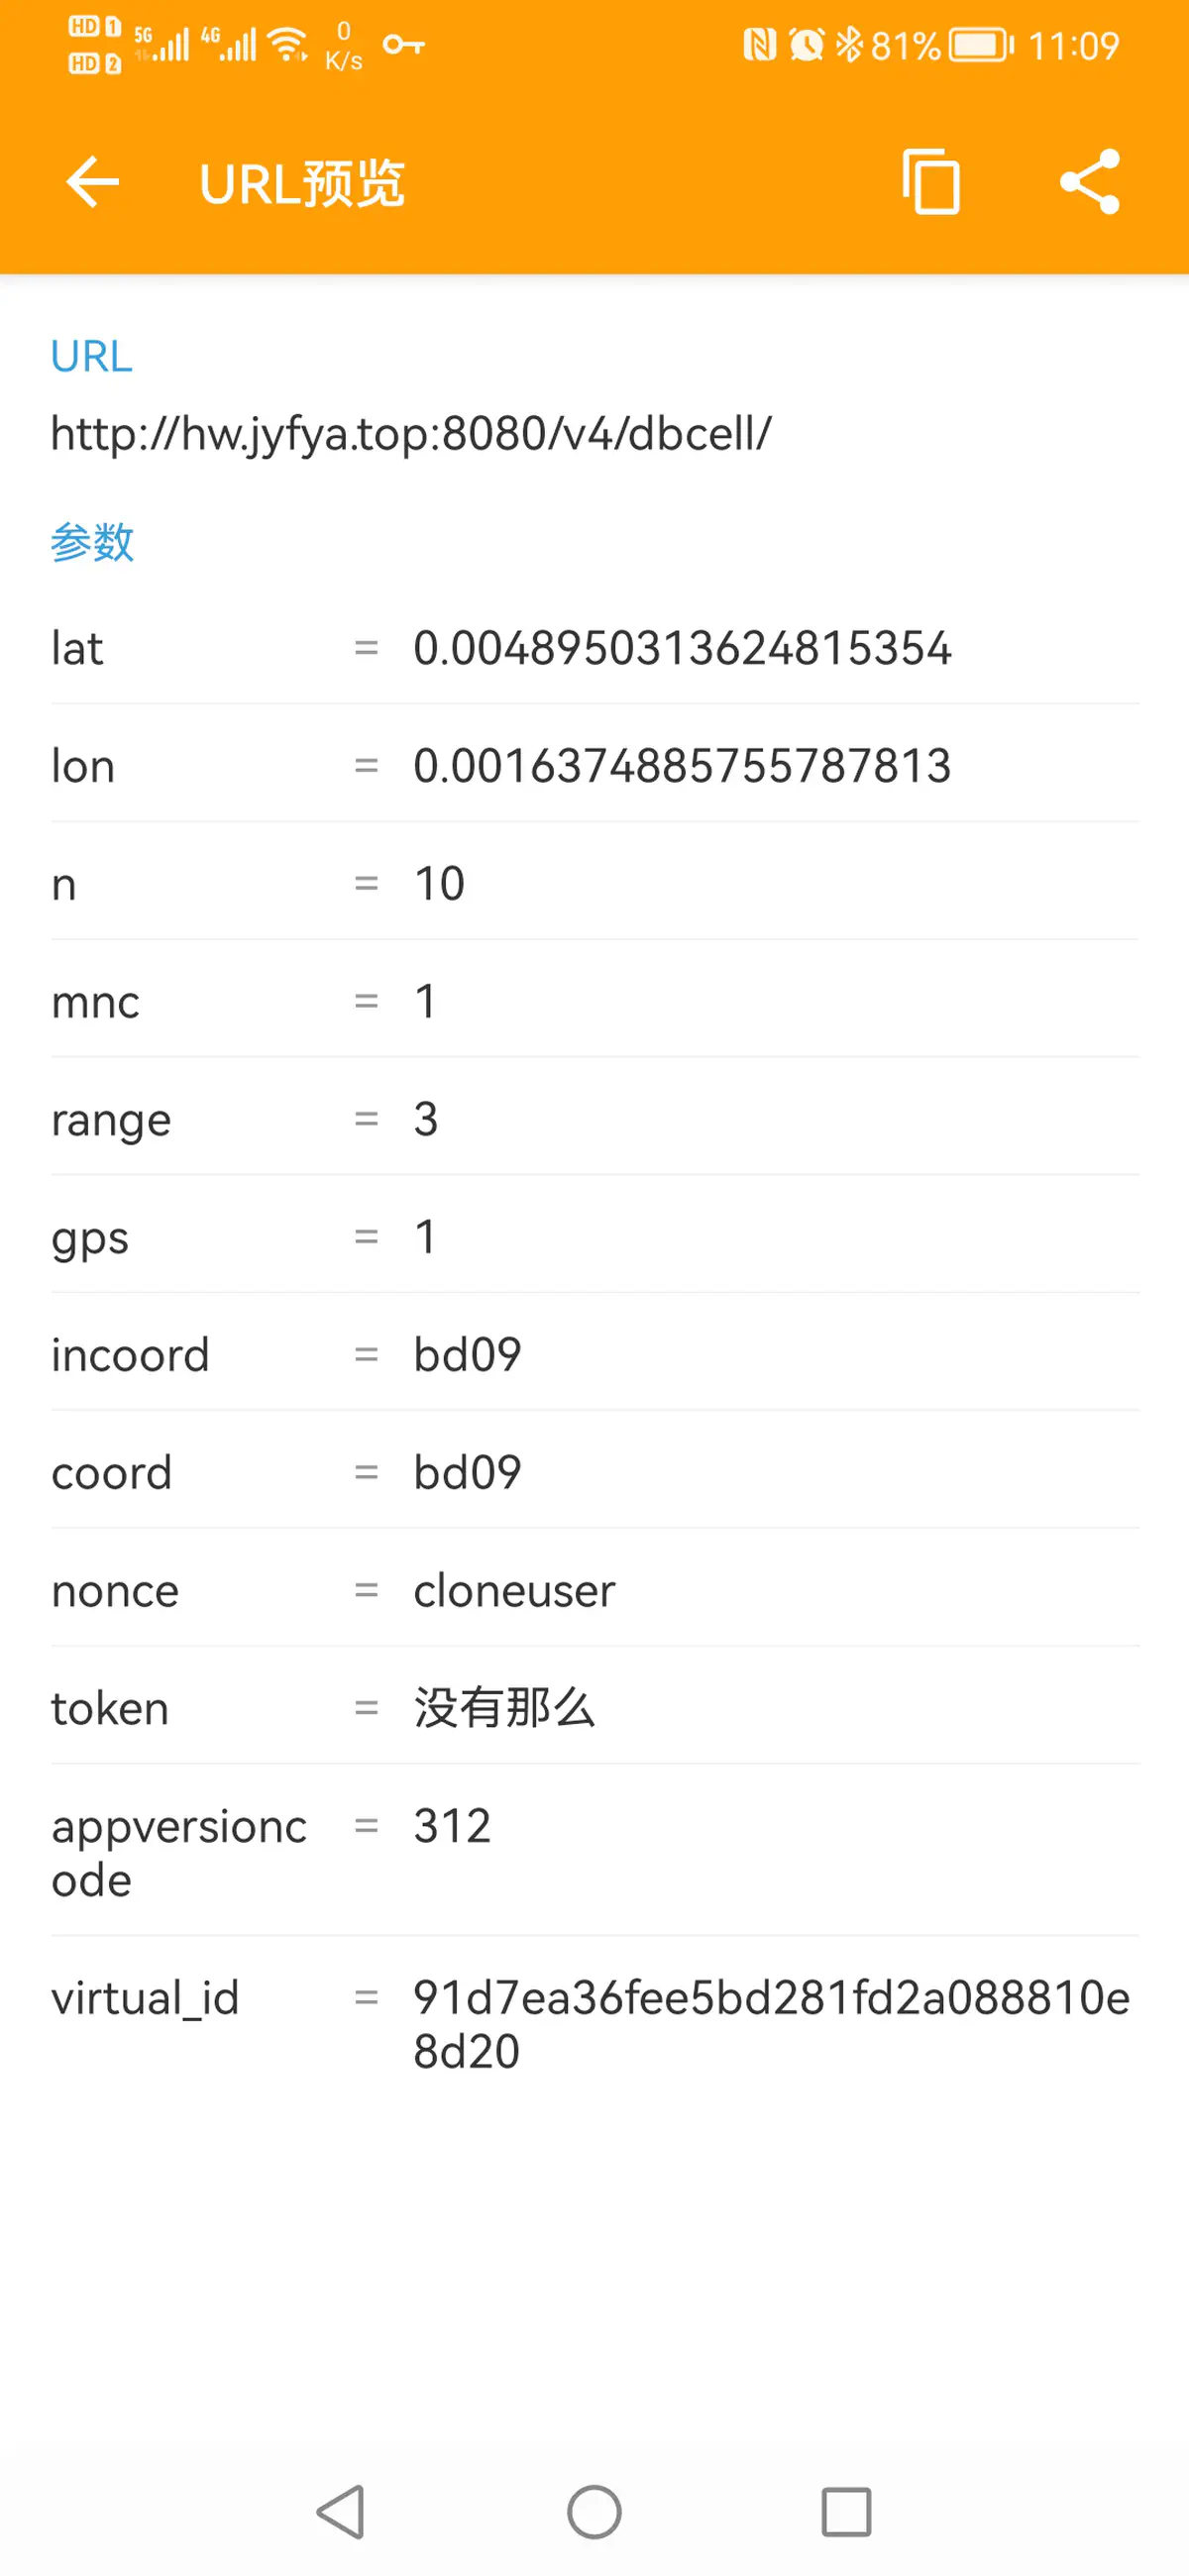Tap the token parameter value
Screen dimensions: 1189x2576
[x=504, y=1708]
